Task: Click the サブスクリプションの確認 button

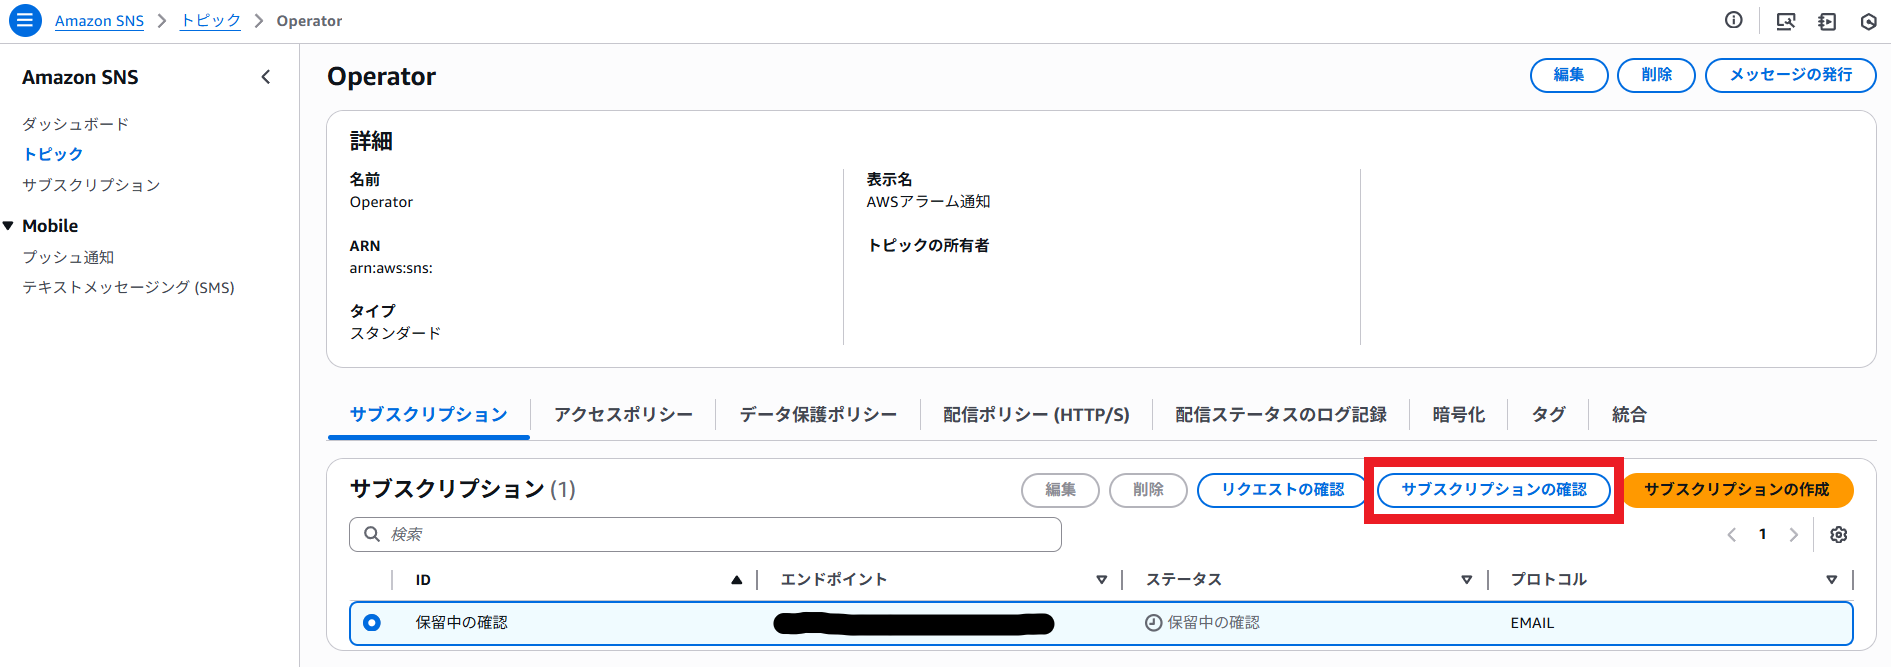Action: [1493, 490]
